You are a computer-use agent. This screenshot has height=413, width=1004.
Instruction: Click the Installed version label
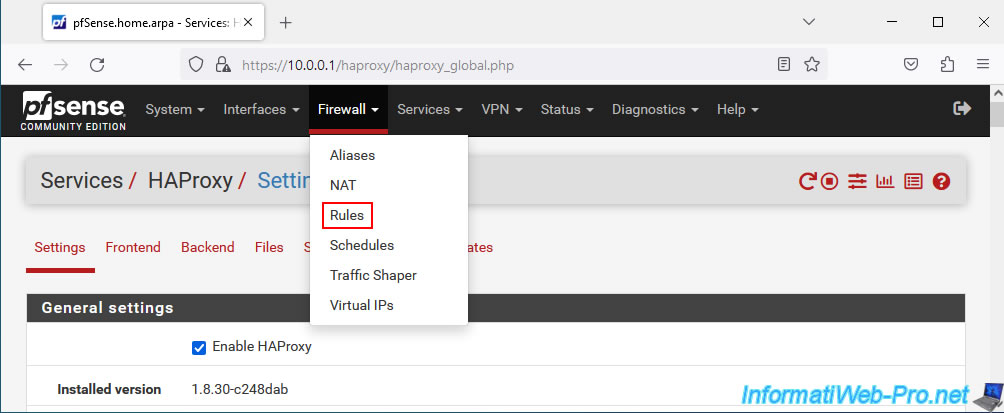[x=109, y=389]
